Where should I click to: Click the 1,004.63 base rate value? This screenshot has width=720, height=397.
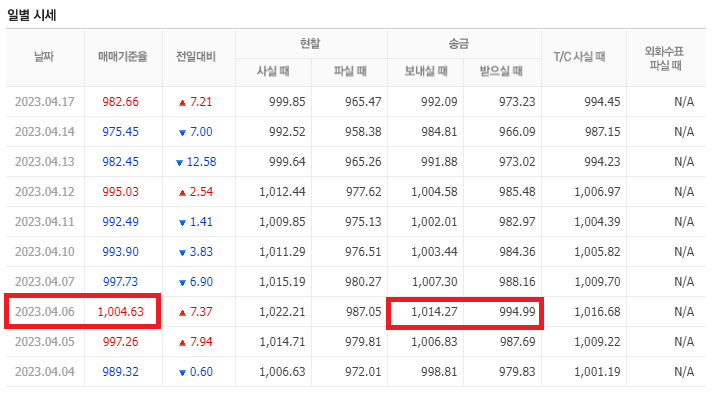pos(121,312)
